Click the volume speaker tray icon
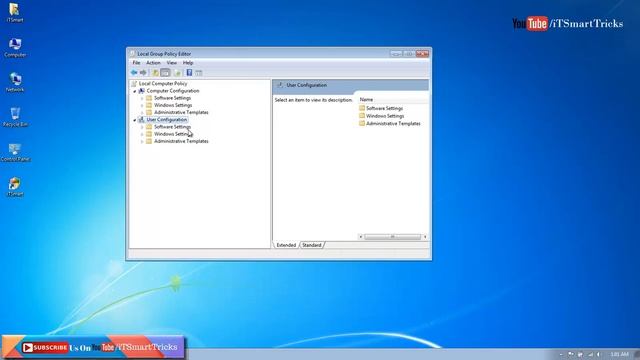 [x=599, y=354]
